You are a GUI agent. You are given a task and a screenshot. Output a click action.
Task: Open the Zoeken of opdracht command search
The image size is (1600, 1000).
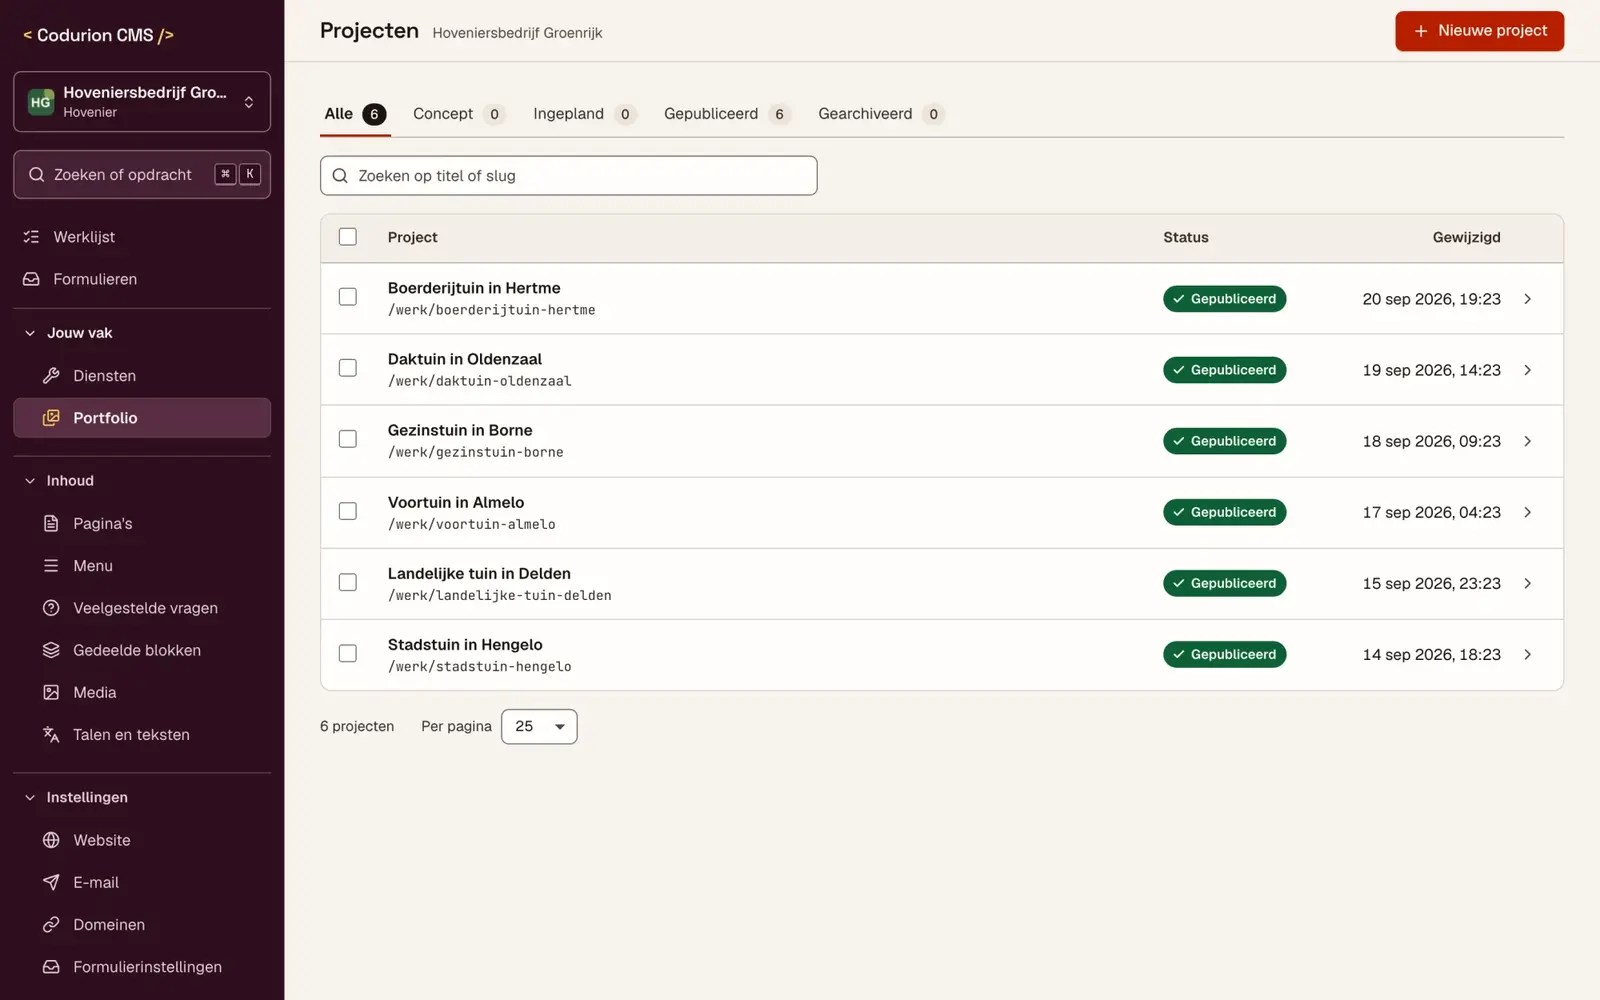click(x=142, y=175)
